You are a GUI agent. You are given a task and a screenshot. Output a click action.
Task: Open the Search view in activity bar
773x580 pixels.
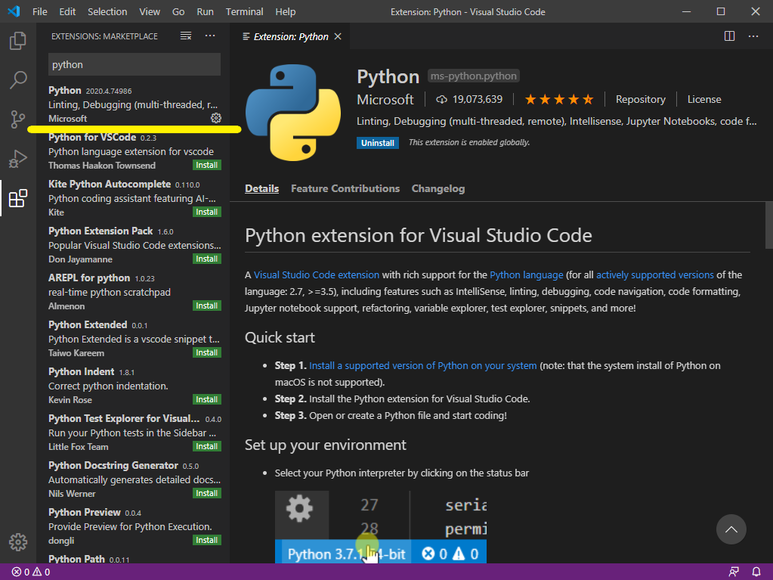tap(18, 80)
